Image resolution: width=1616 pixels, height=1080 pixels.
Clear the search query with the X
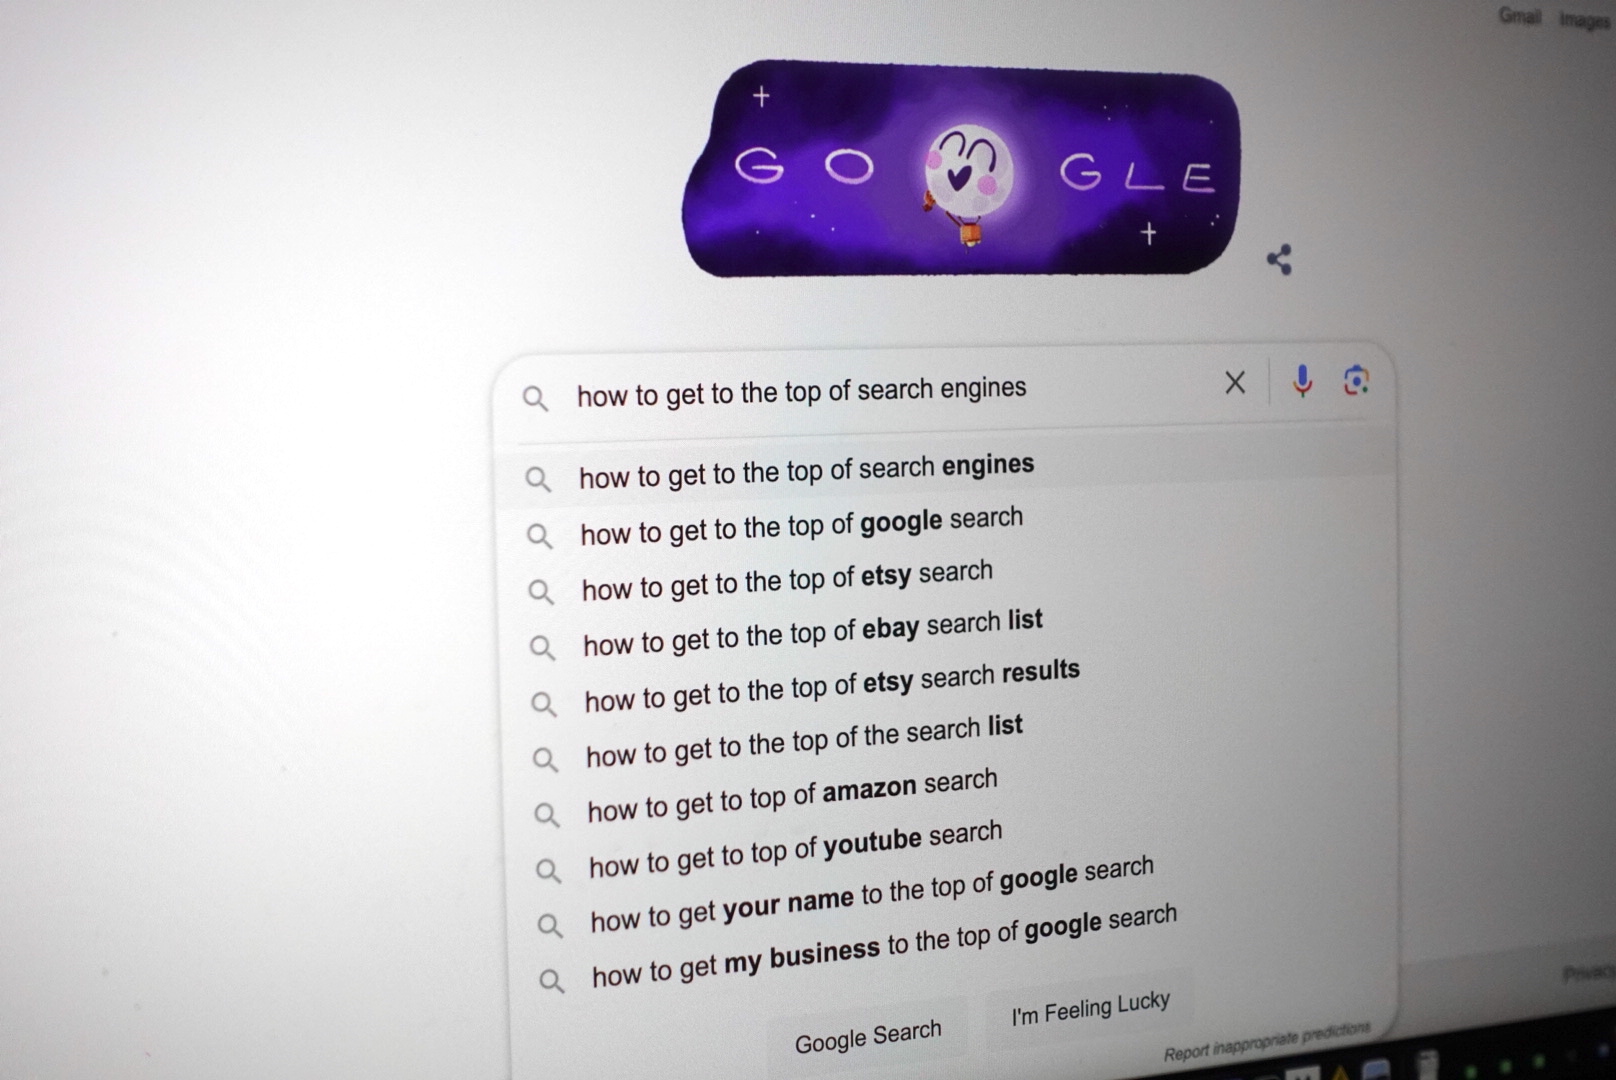pos(1235,382)
